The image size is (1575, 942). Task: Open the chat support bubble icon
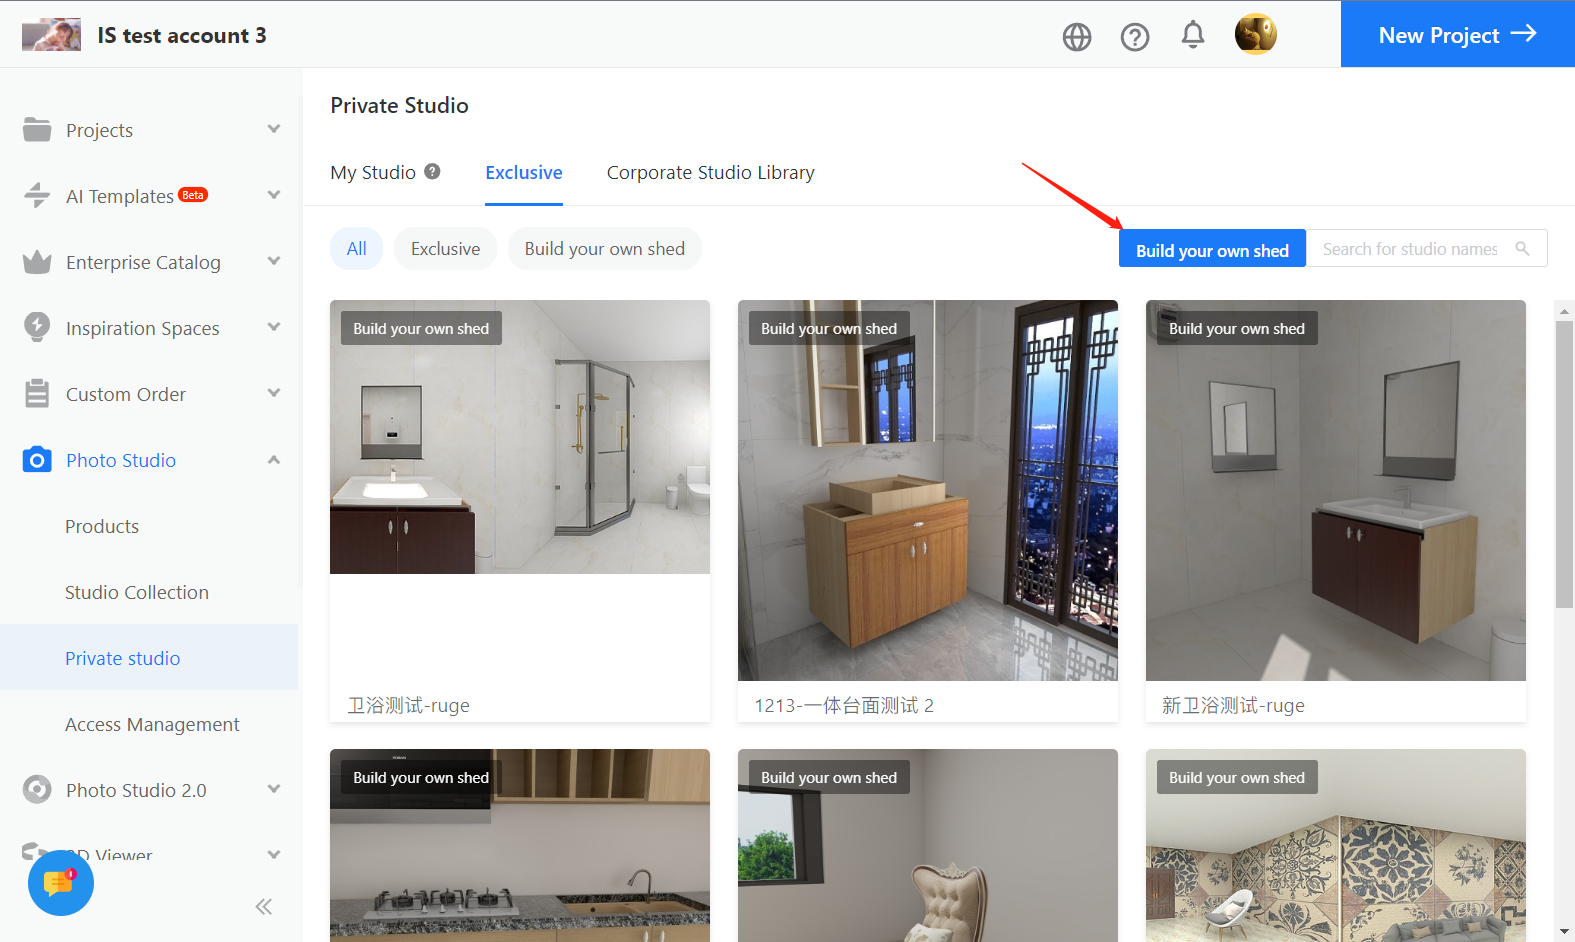pyautogui.click(x=60, y=883)
